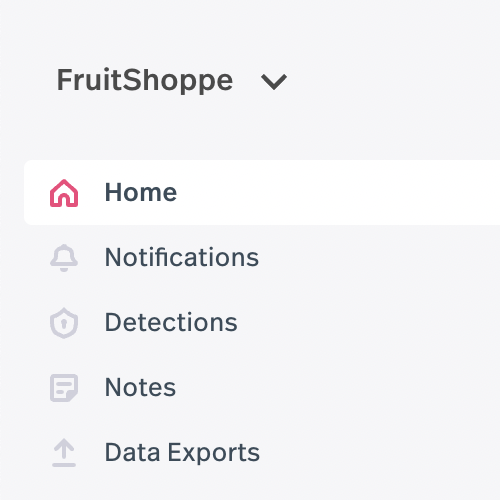Click the Notes sticky-note icon
500x500 pixels.
click(x=64, y=388)
